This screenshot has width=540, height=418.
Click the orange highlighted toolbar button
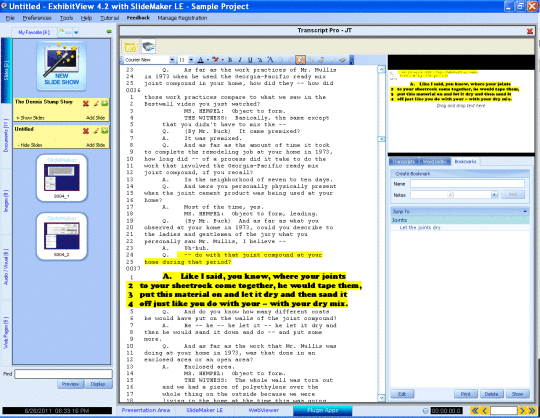300,60
